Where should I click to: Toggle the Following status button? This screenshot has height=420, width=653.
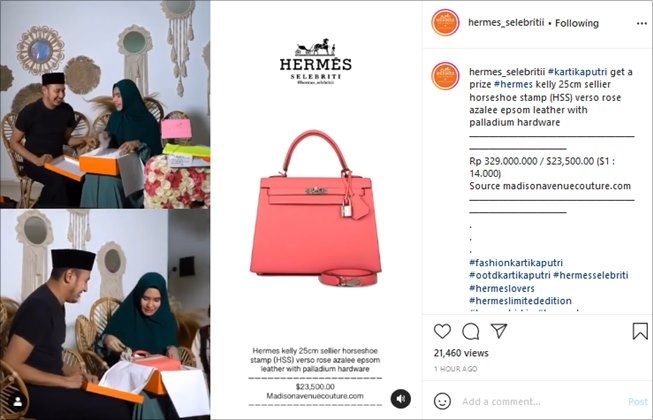click(577, 23)
